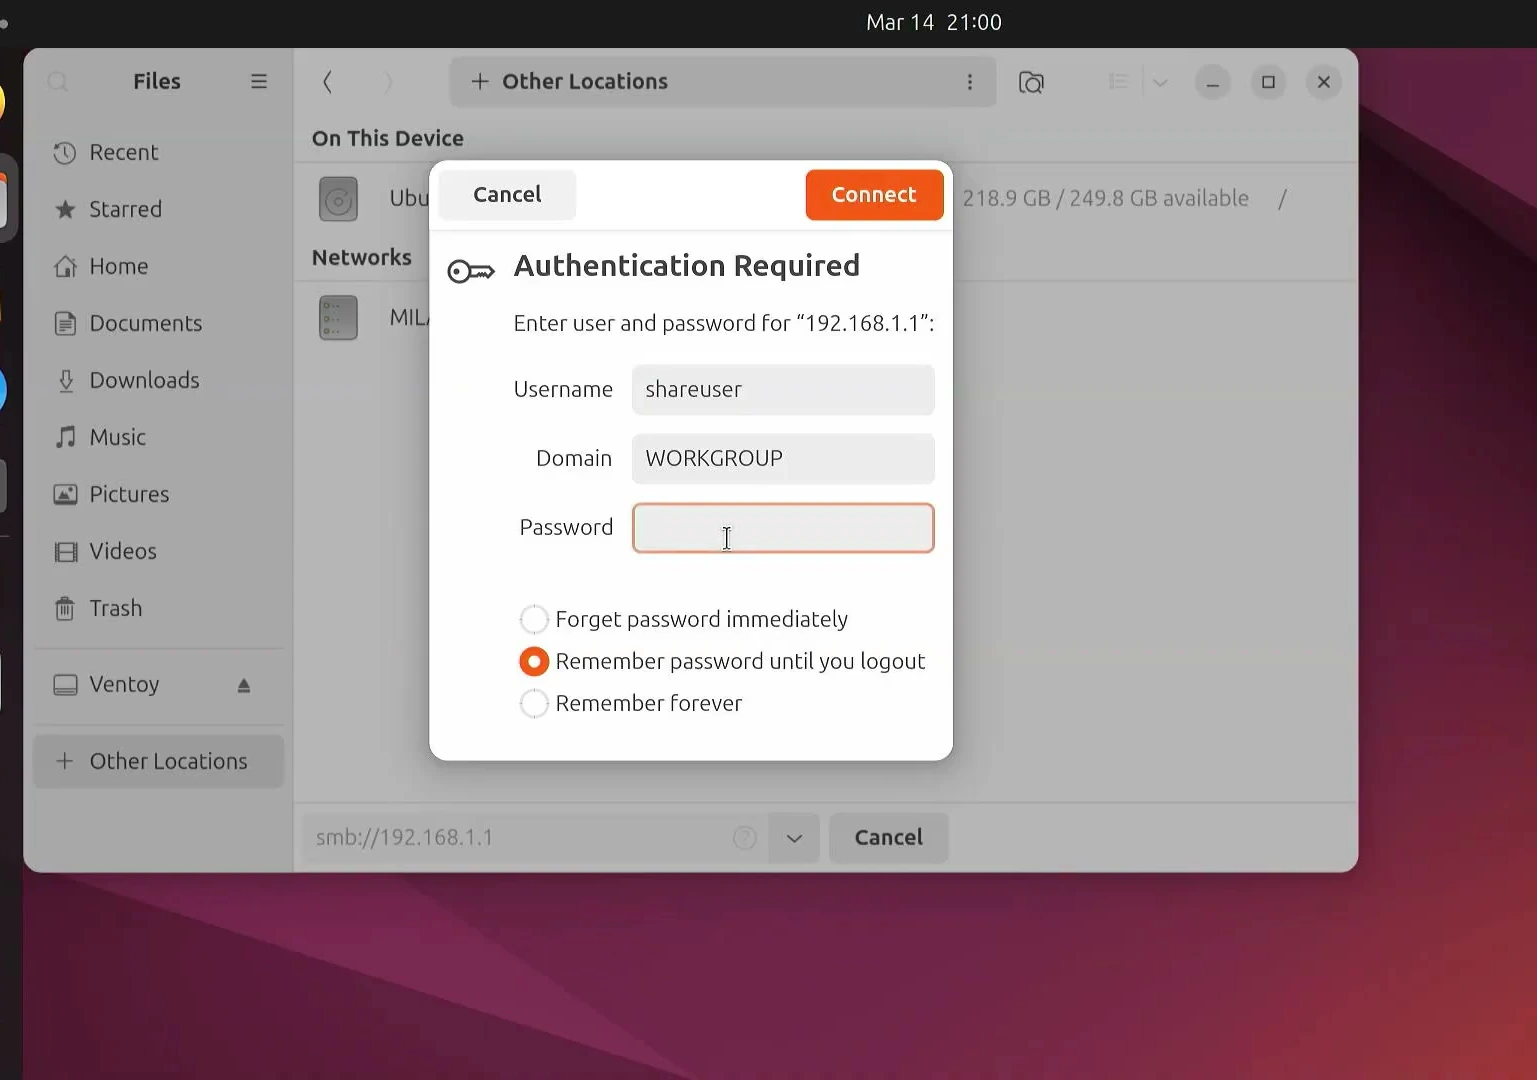
Task: Click the search icon in Files
Action: (58, 82)
